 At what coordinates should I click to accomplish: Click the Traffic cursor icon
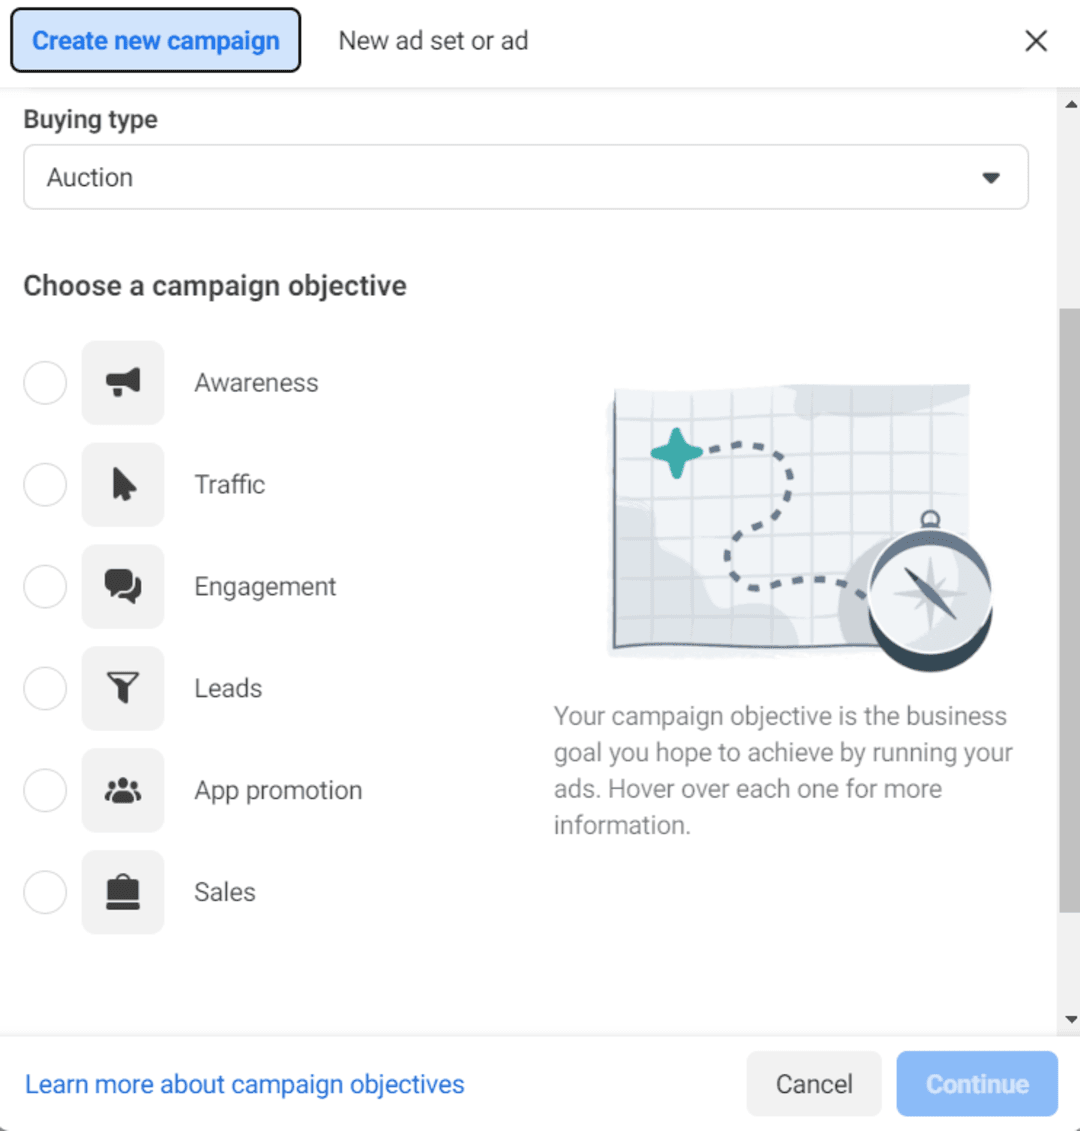click(x=123, y=484)
